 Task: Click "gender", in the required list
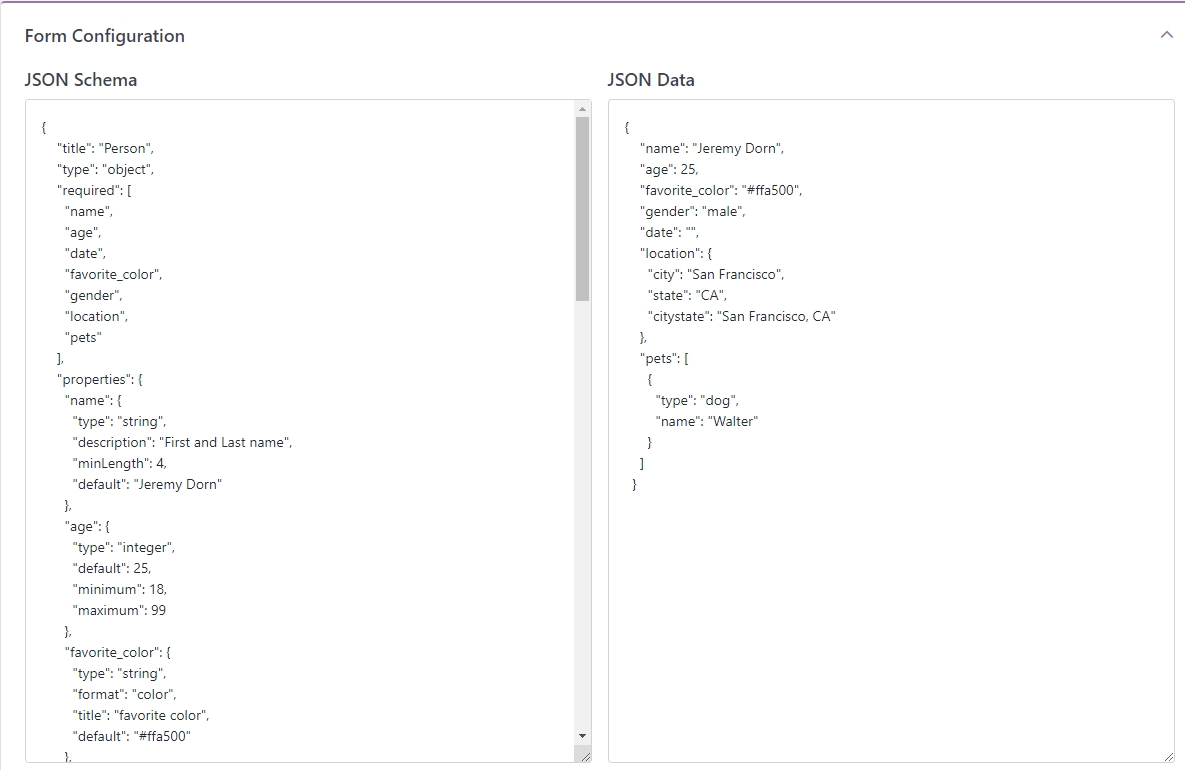tap(93, 295)
